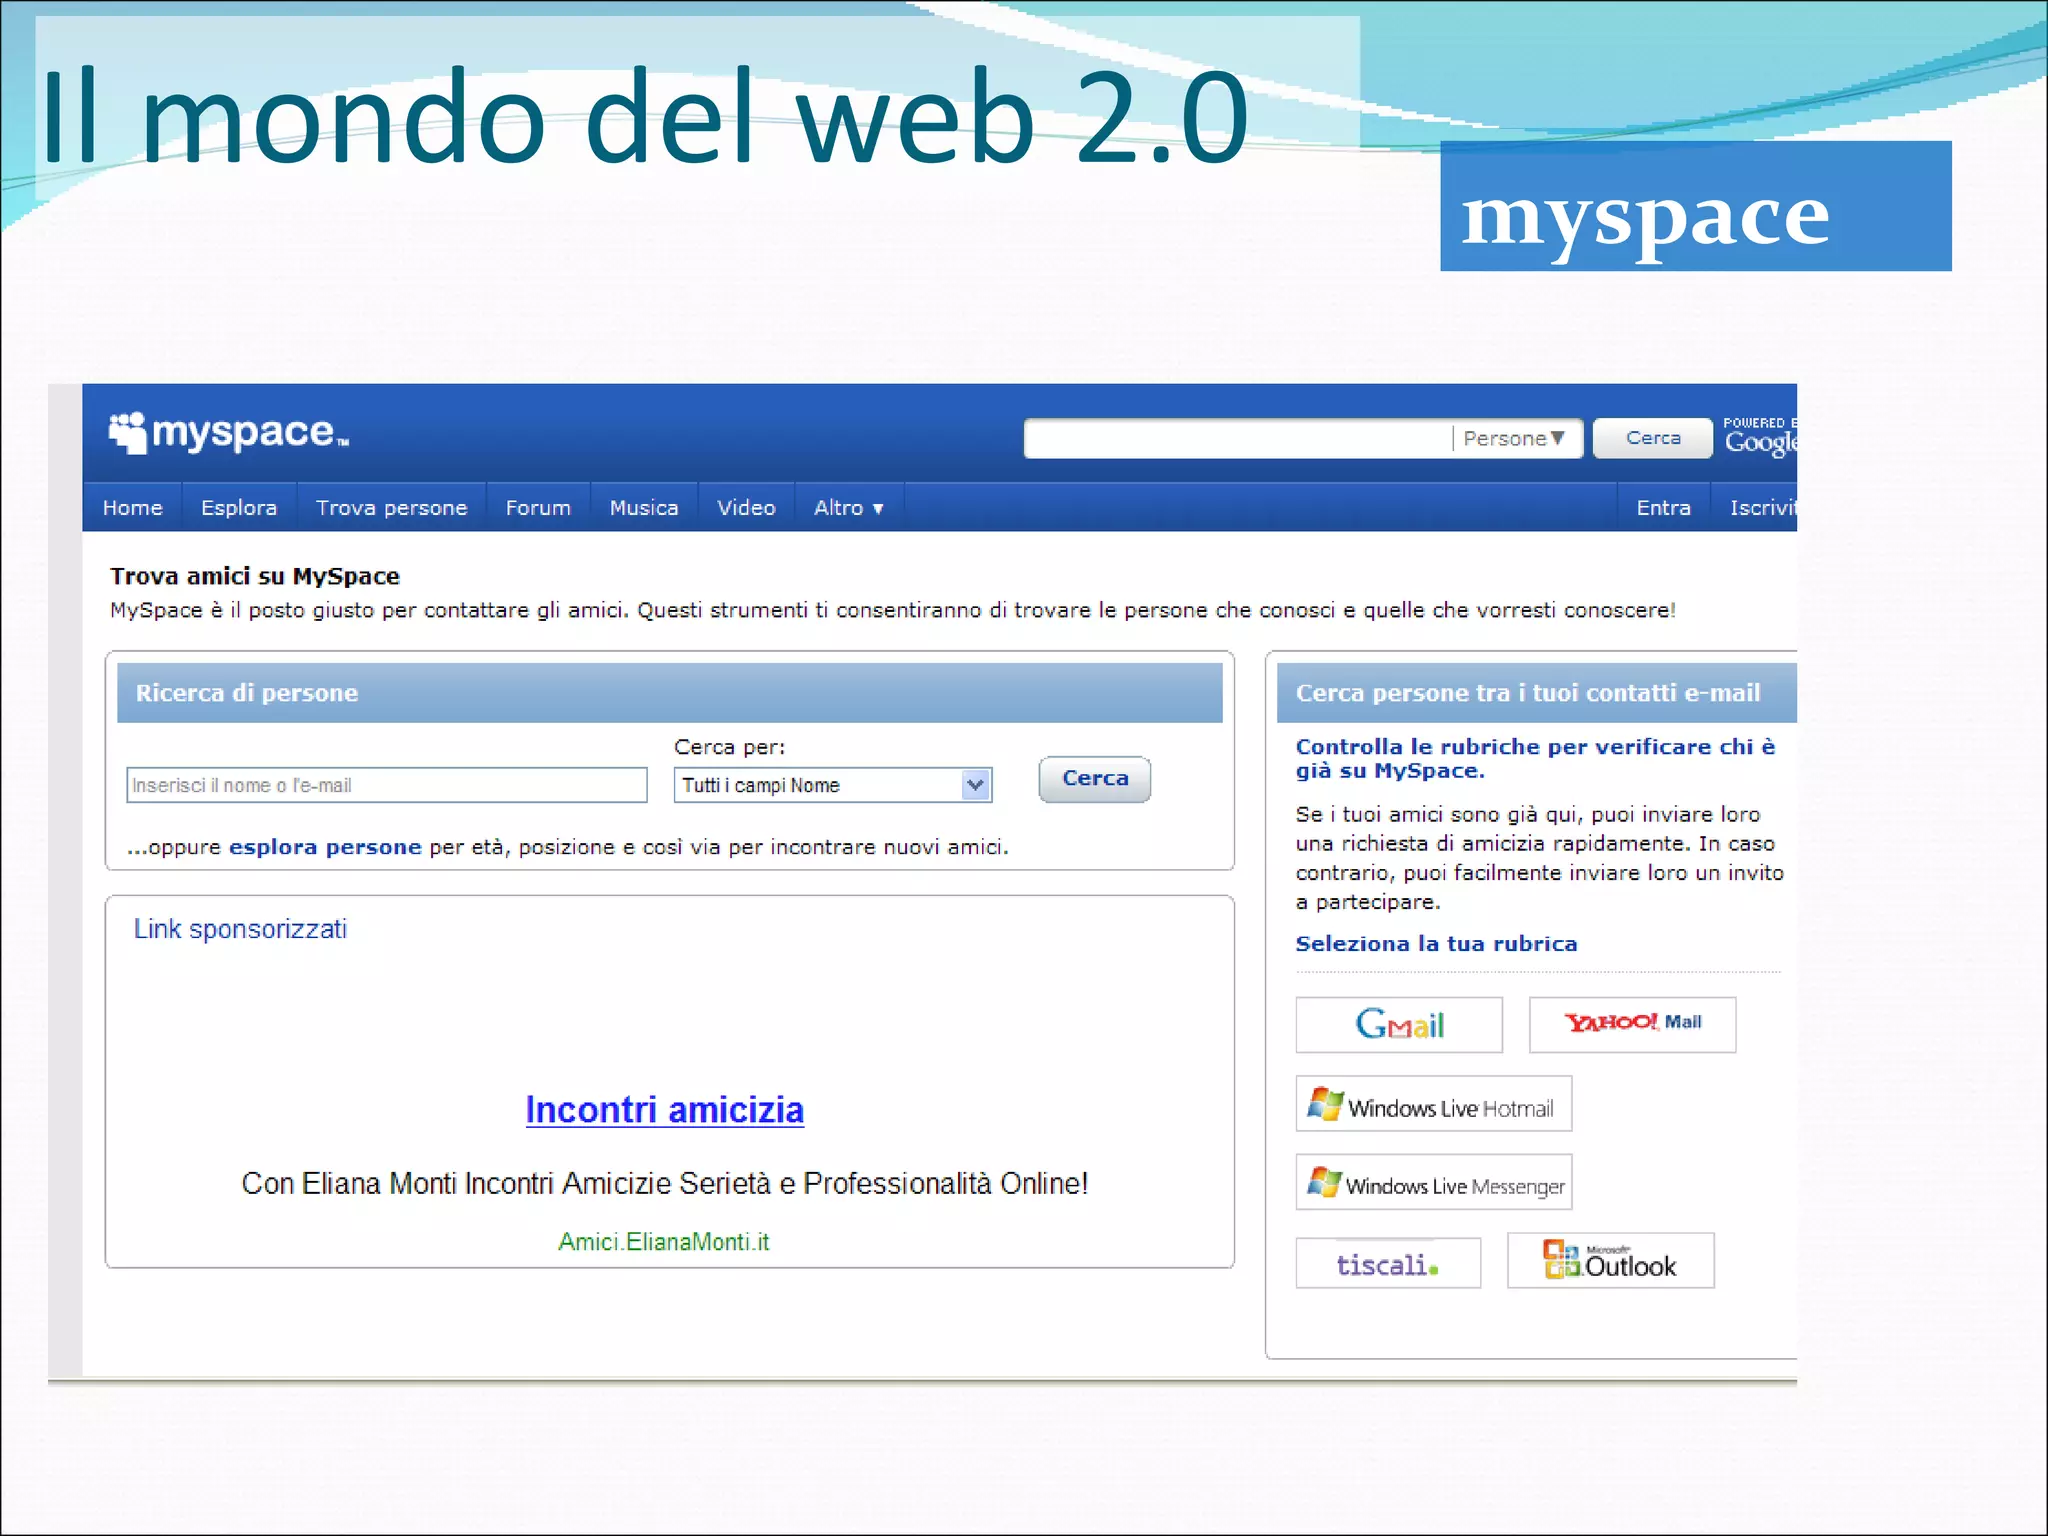
Task: Select the Yahoo! Mail address book icon
Action: pyautogui.click(x=1632, y=1024)
